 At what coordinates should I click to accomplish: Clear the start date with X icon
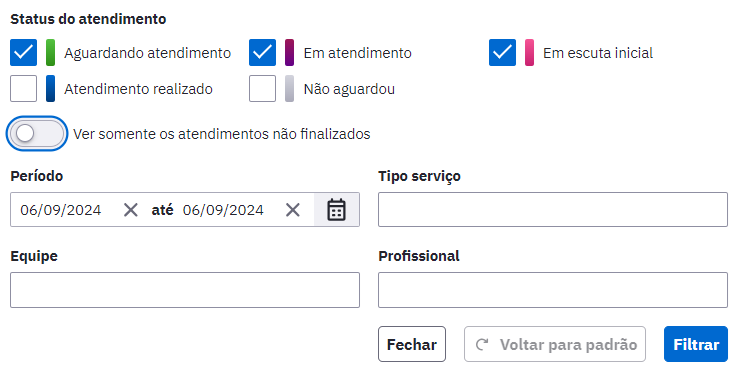click(130, 210)
